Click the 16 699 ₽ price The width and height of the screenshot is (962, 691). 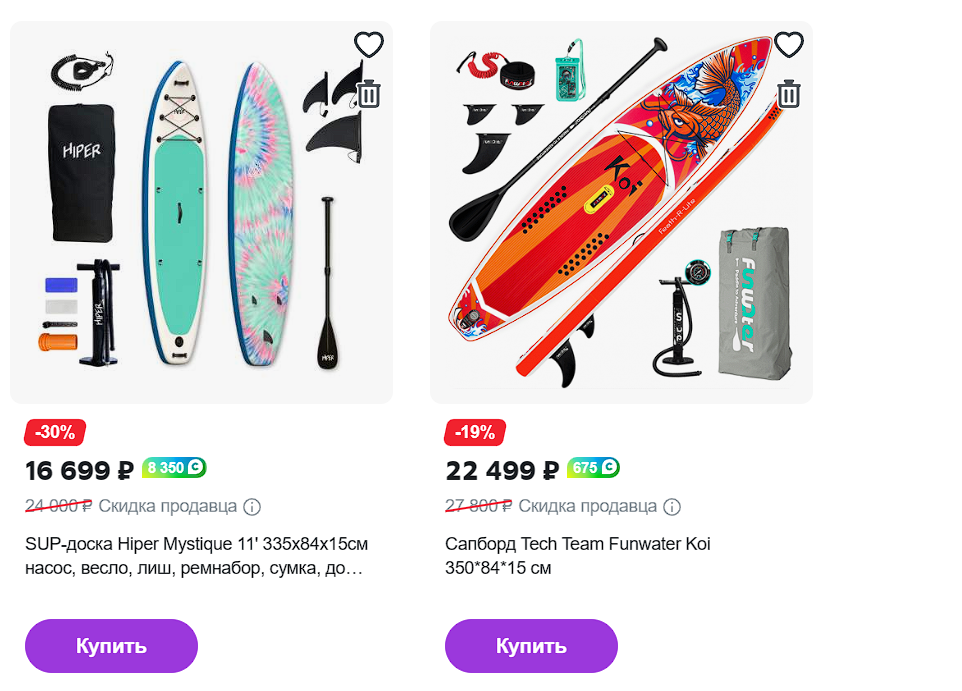79,470
